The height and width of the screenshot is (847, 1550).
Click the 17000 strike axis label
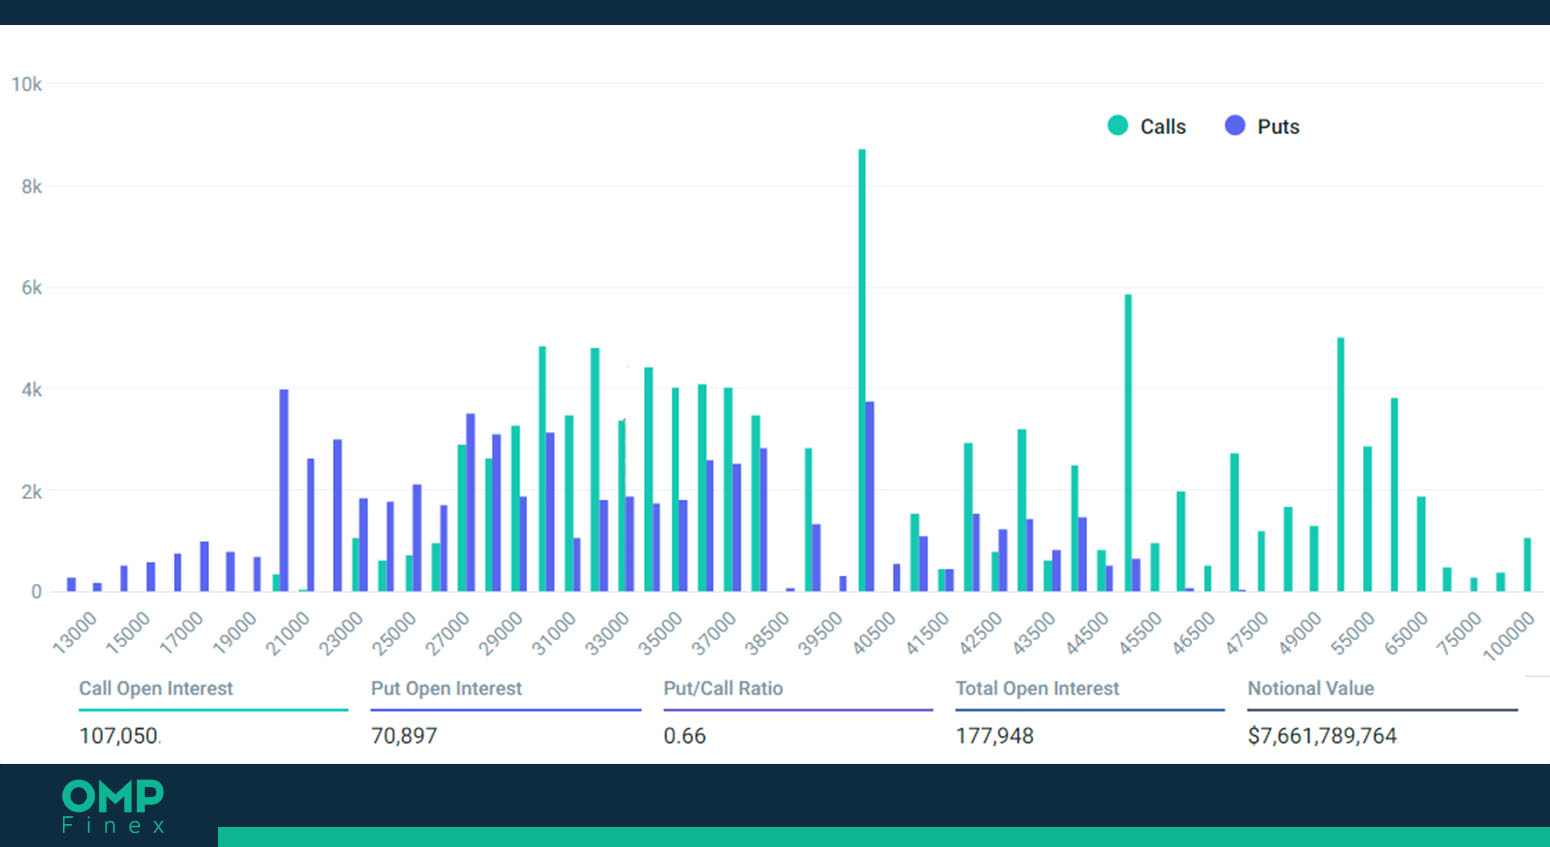[181, 633]
